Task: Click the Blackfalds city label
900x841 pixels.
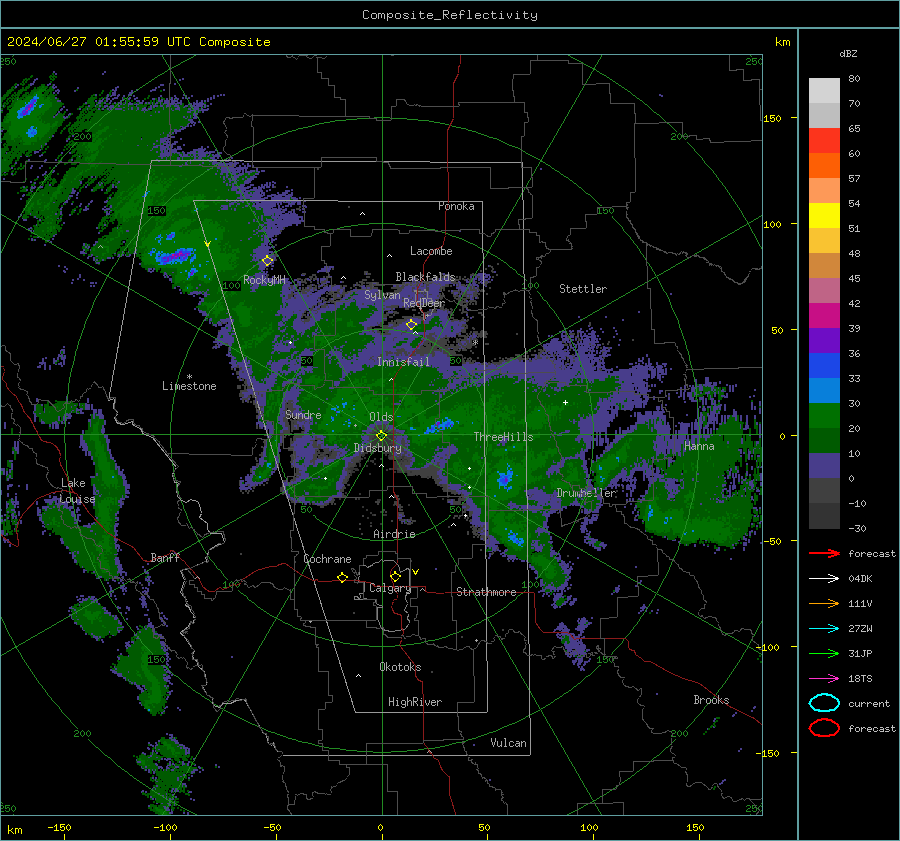Action: (x=425, y=277)
